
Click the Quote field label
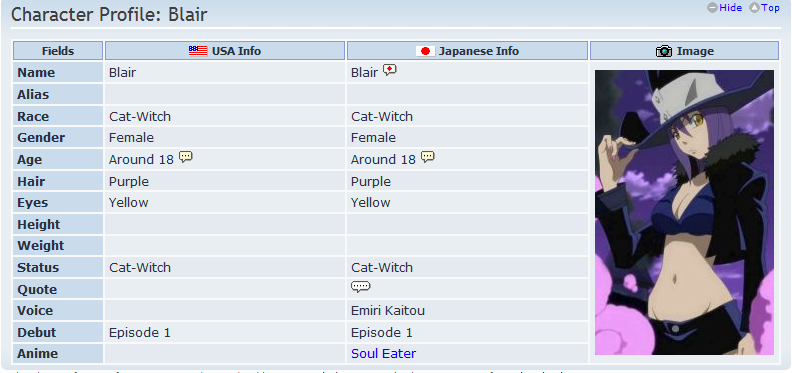tap(37, 290)
